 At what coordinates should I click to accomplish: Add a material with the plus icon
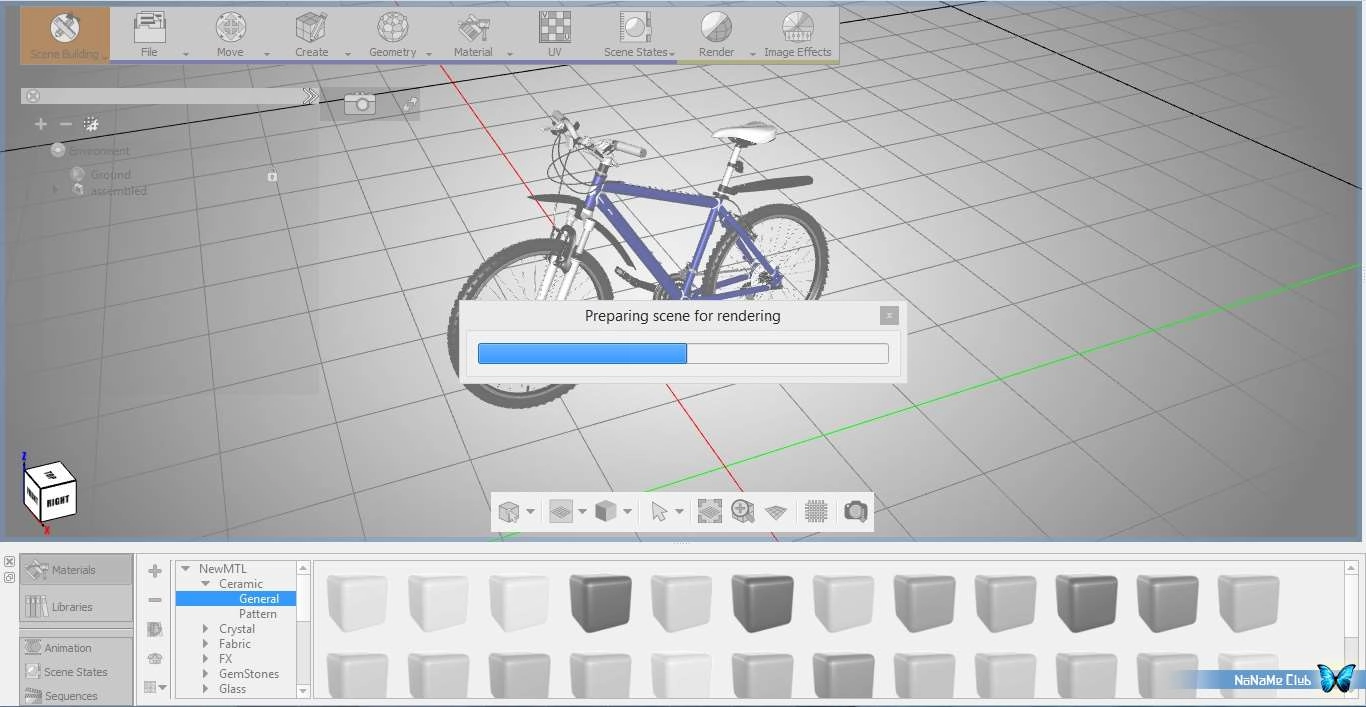tap(154, 571)
